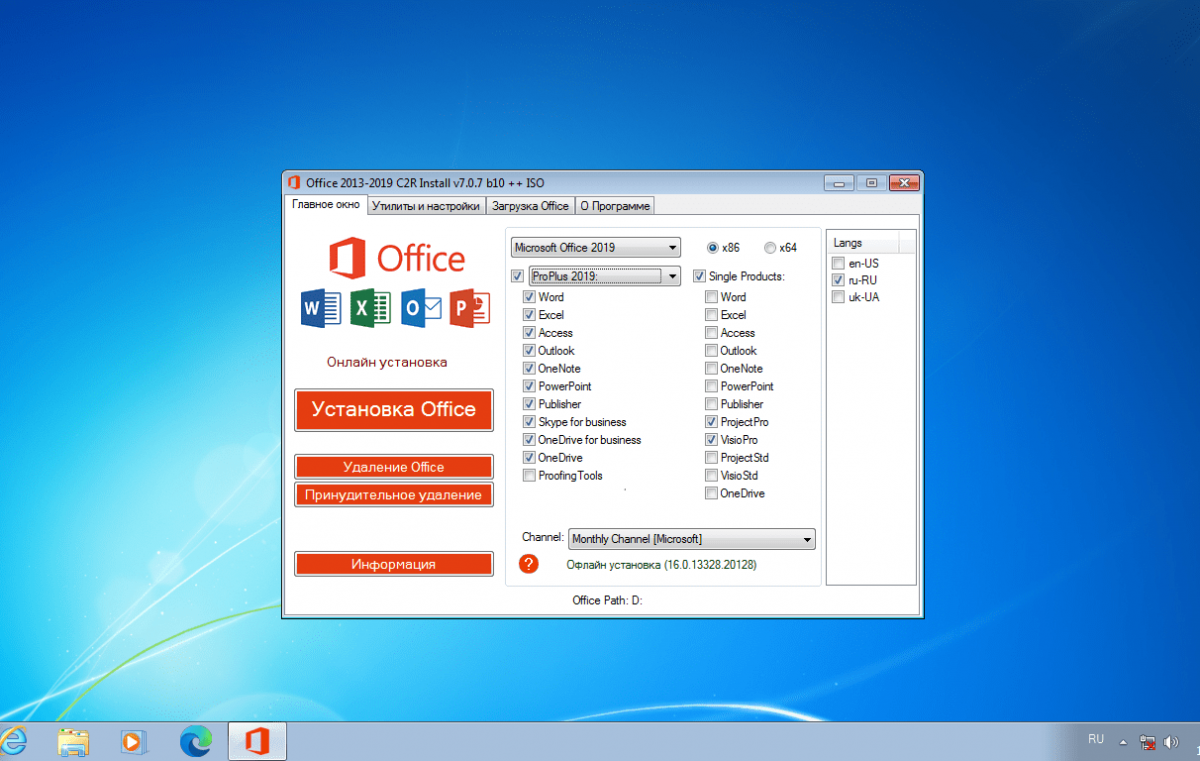Screen dimensions: 1200x761
Task: Uncheck Skype for business checkbox
Action: click(x=529, y=422)
